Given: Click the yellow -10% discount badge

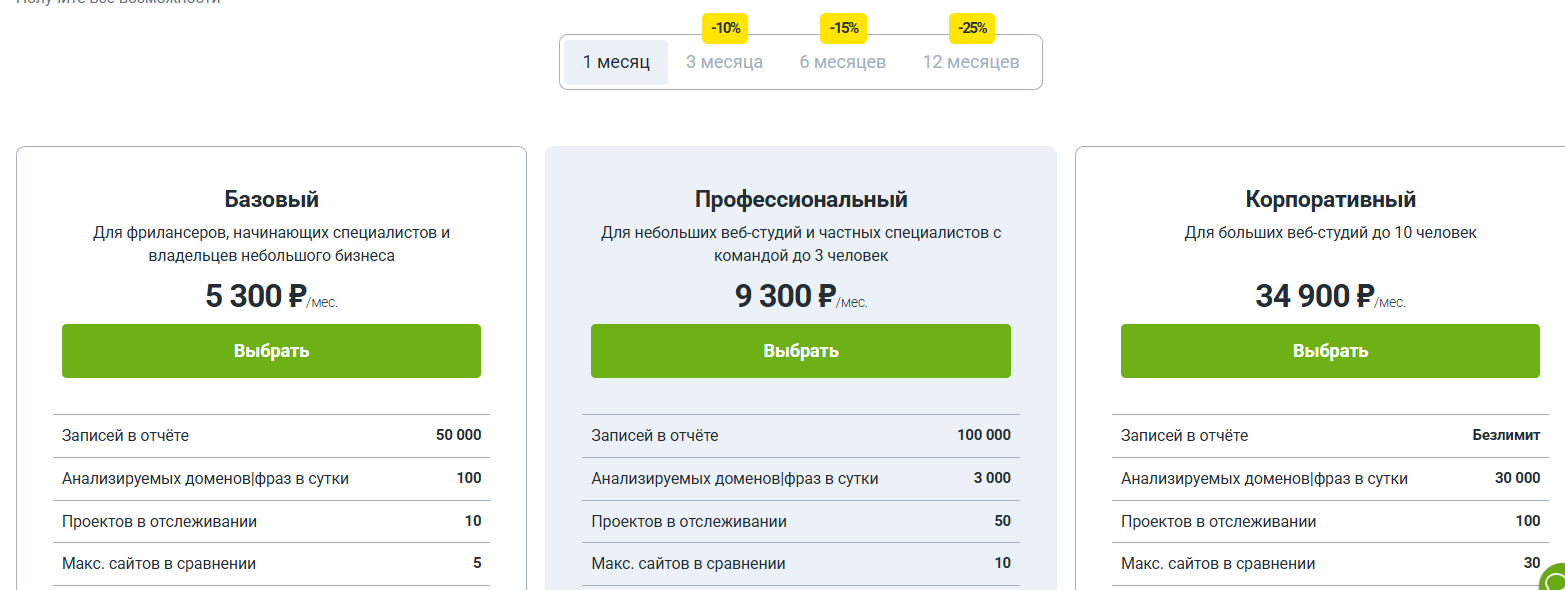Looking at the screenshot, I should pos(726,28).
